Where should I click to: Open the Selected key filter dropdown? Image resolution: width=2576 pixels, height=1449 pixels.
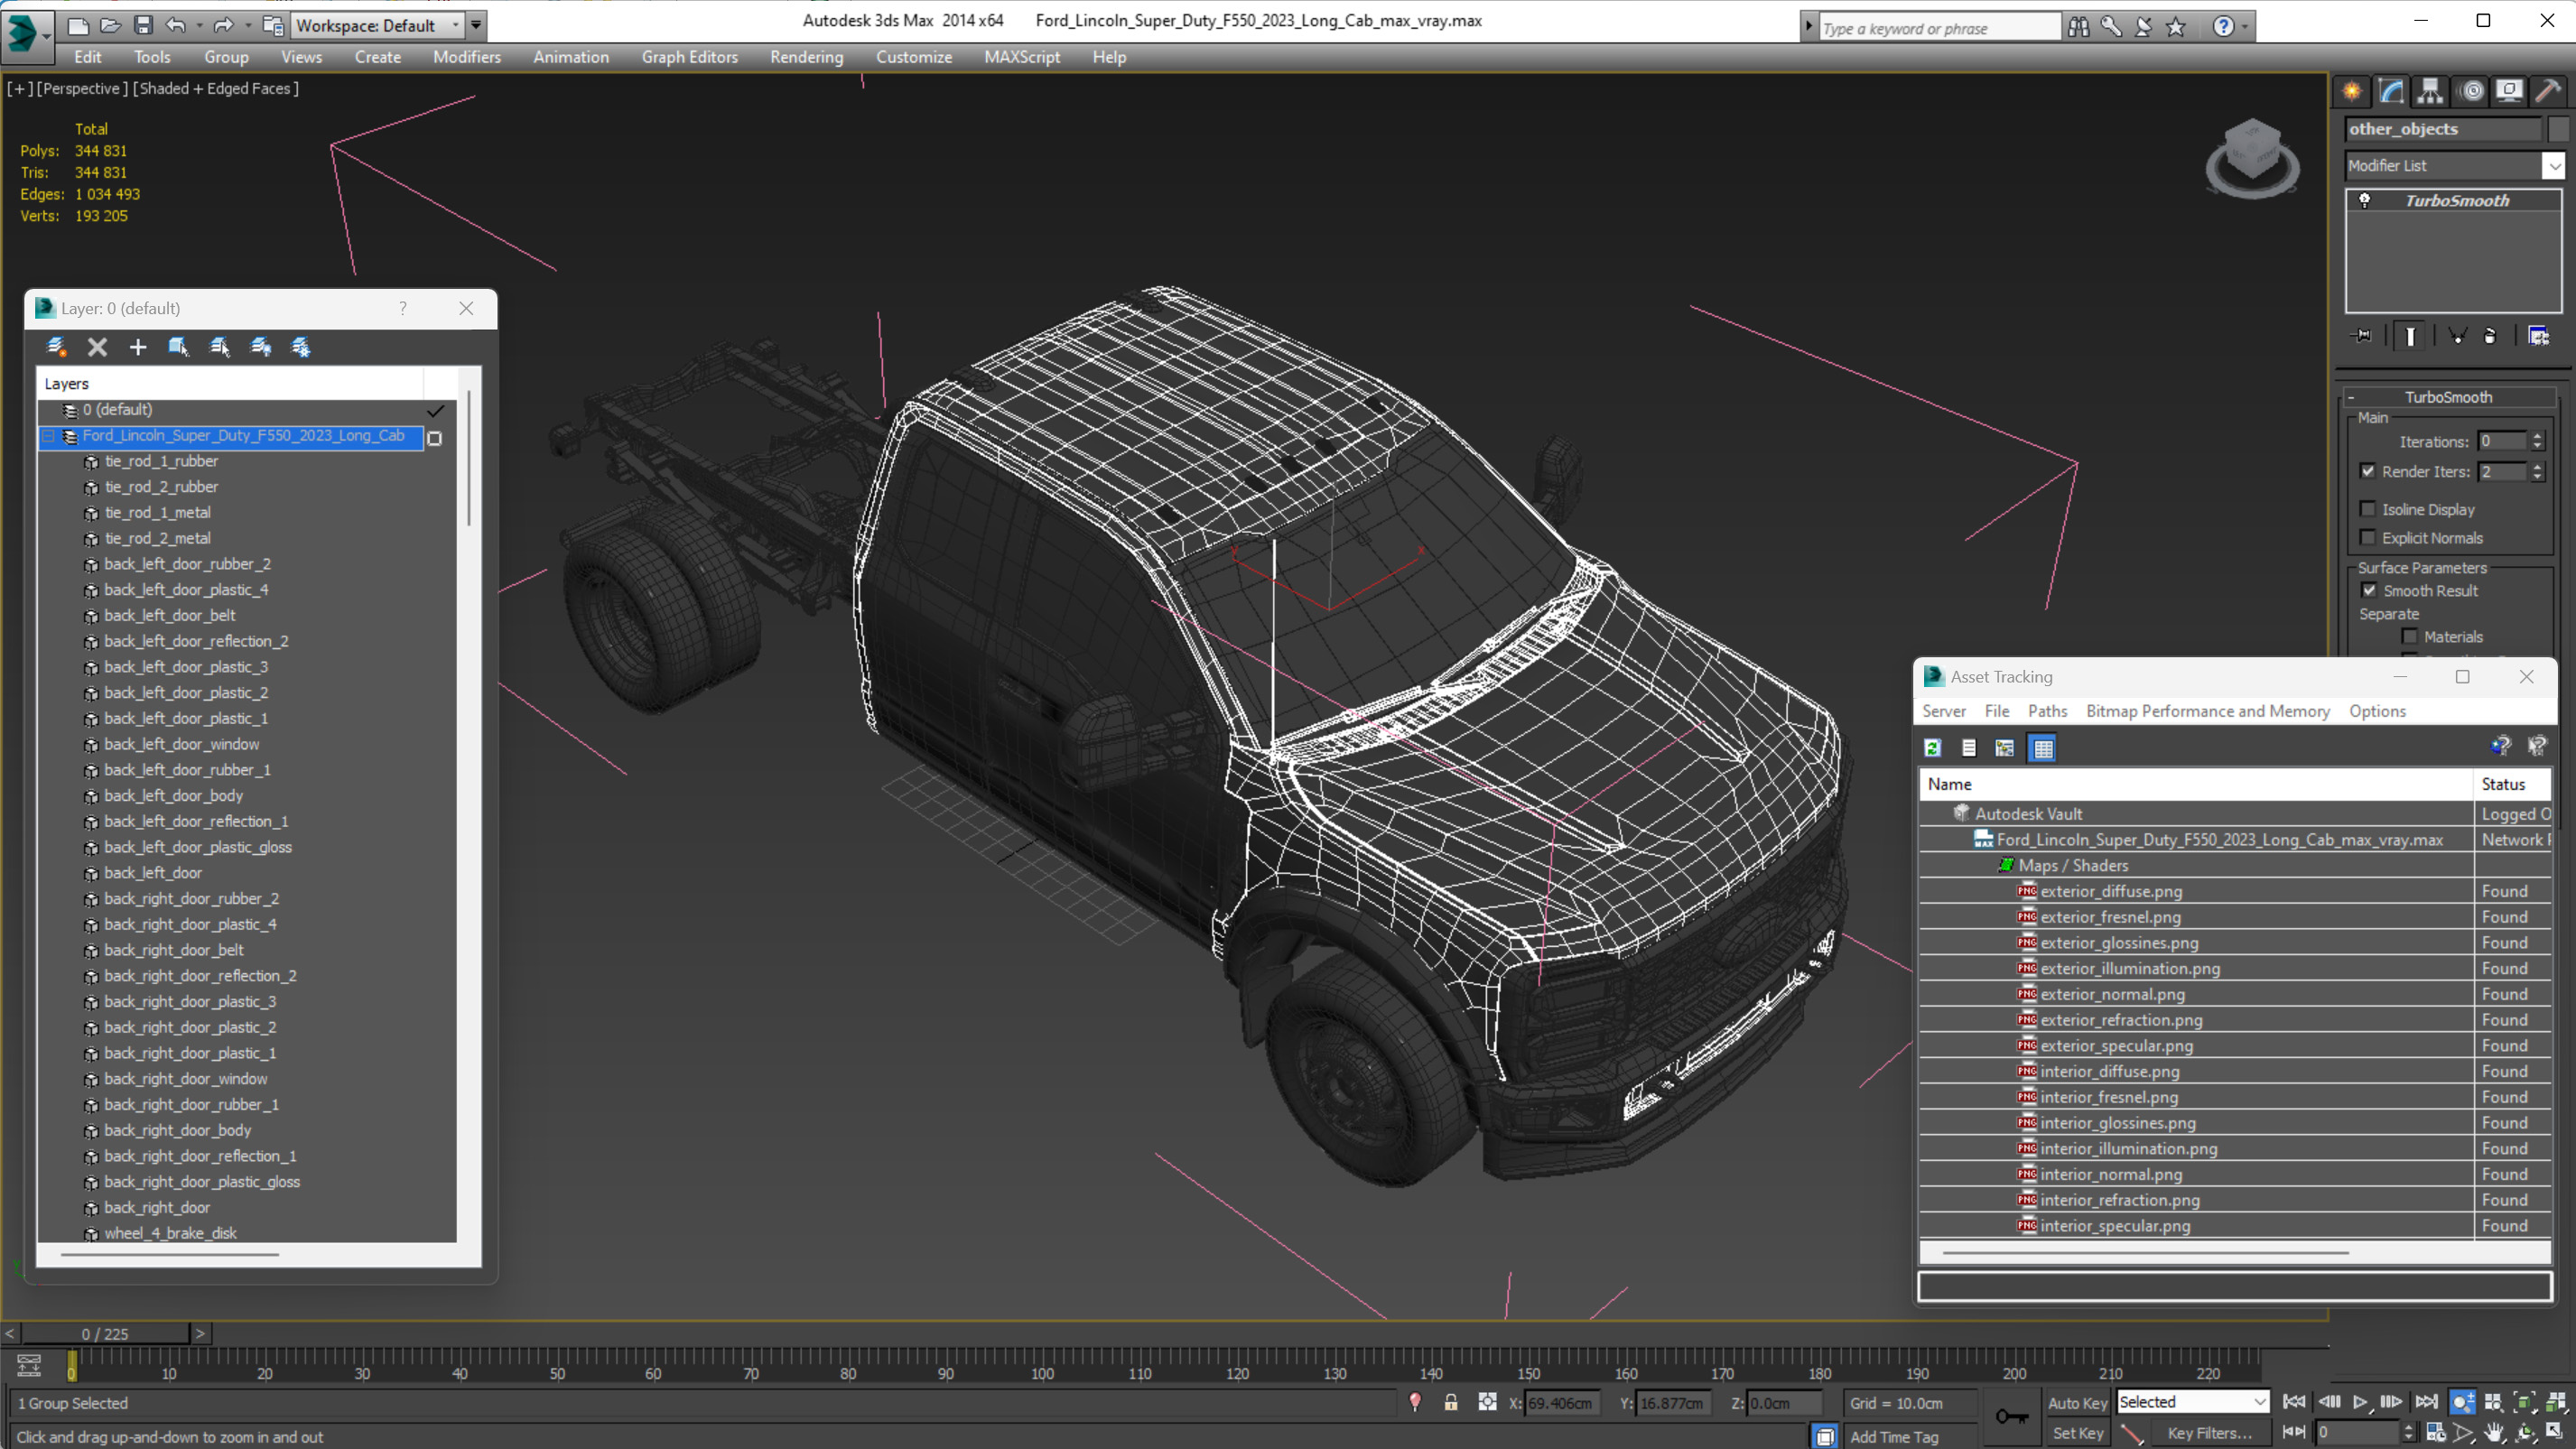[x=2193, y=1402]
